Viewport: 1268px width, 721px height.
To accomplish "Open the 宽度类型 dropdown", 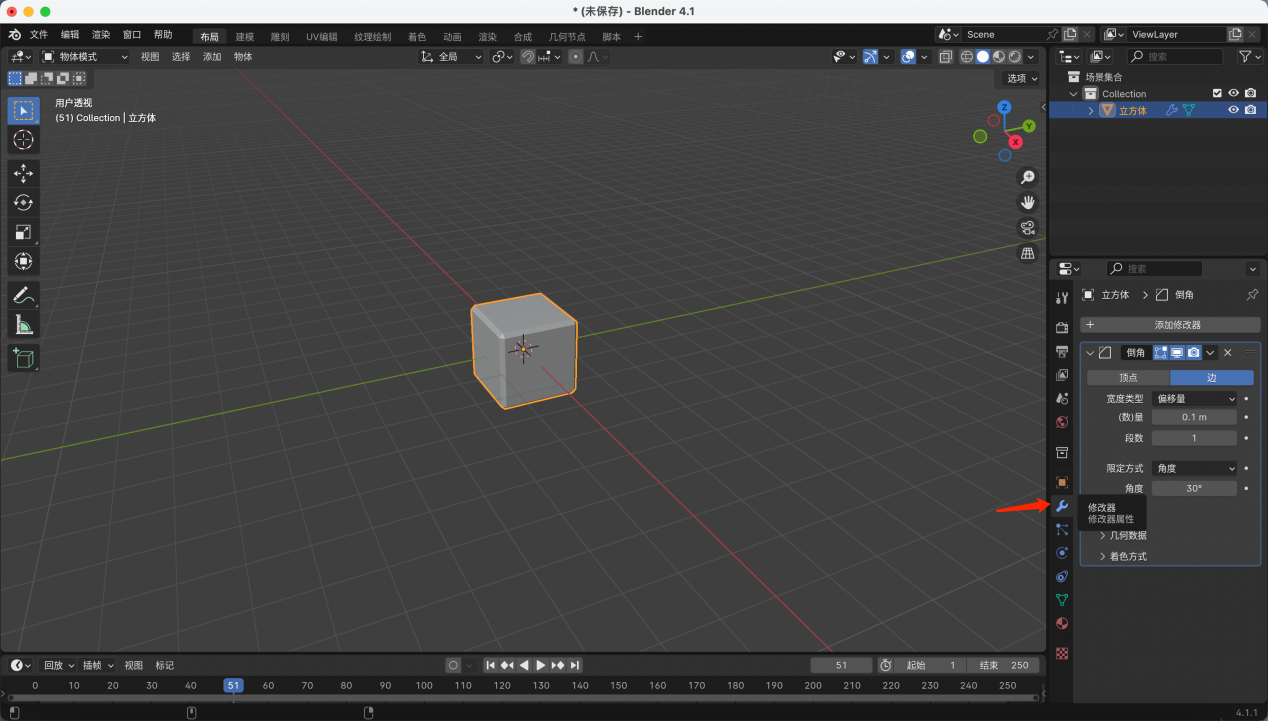I will [x=1195, y=398].
